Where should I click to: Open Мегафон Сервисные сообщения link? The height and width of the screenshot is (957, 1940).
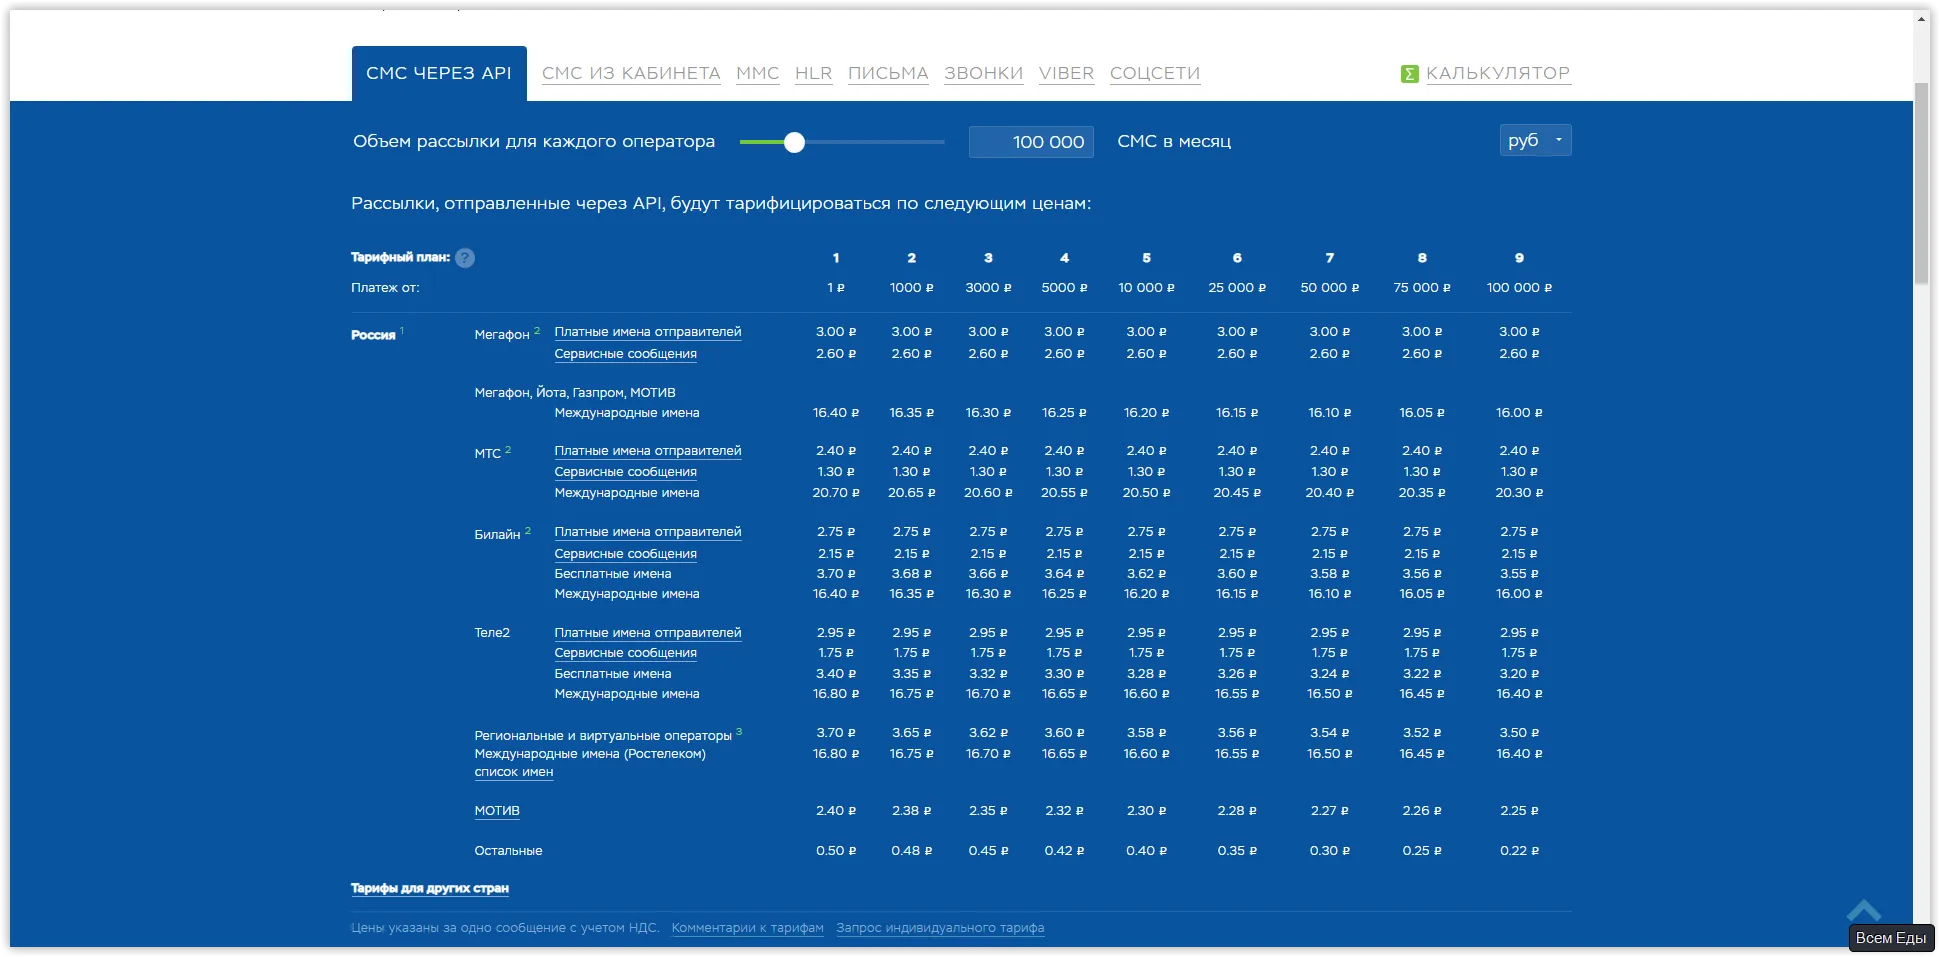click(x=626, y=354)
